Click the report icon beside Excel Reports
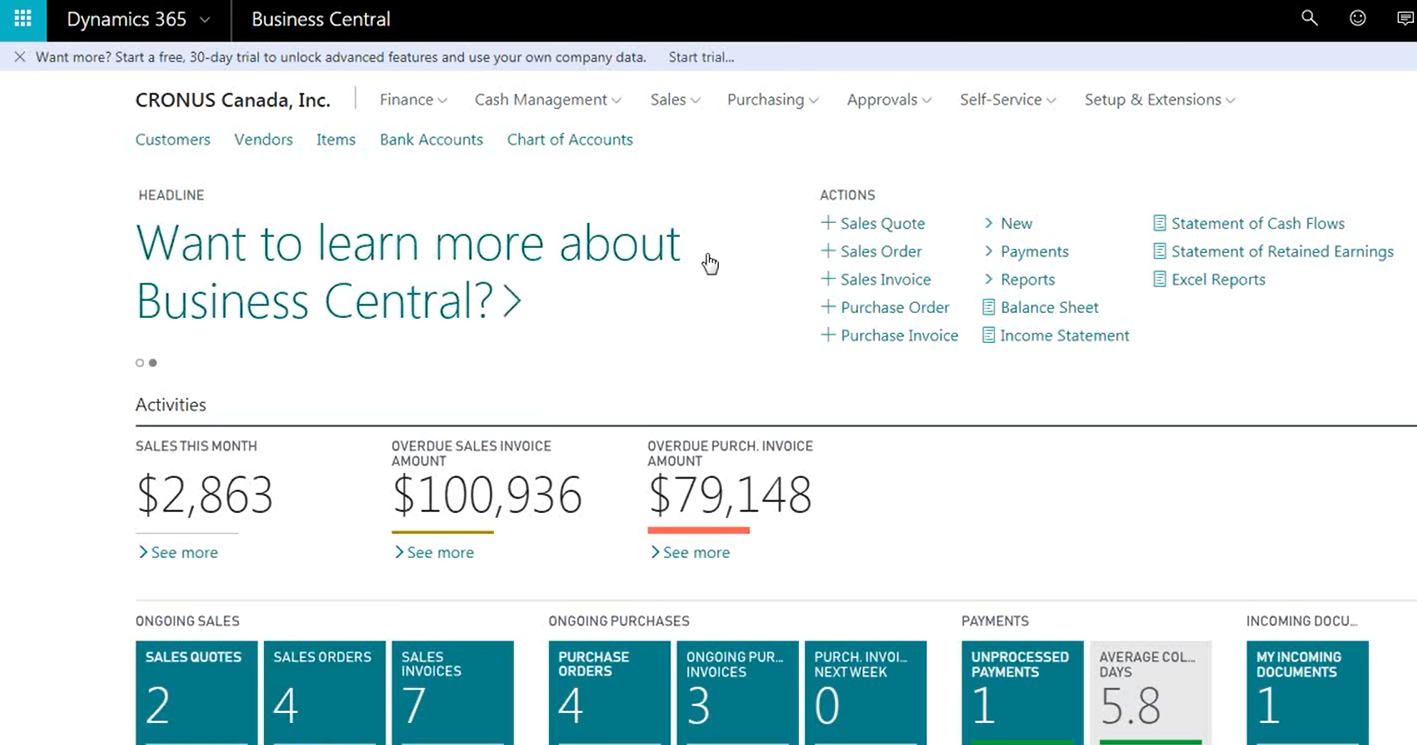The image size is (1417, 745). click(1159, 279)
